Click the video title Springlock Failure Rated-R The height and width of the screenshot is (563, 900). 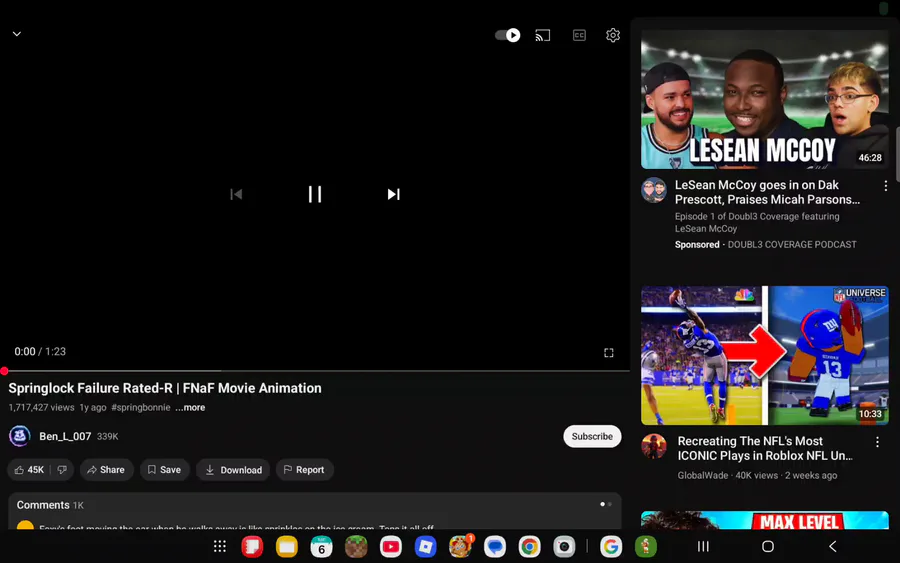[165, 388]
